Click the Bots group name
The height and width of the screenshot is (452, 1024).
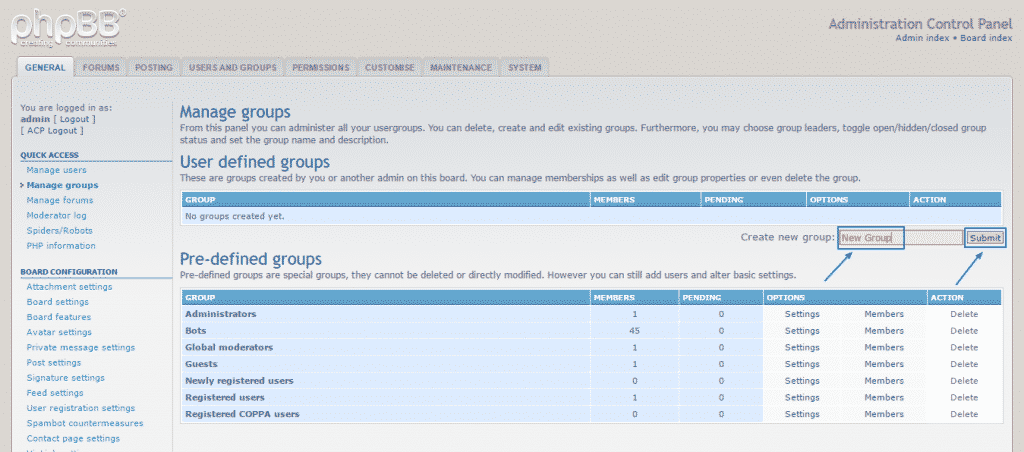tap(195, 331)
